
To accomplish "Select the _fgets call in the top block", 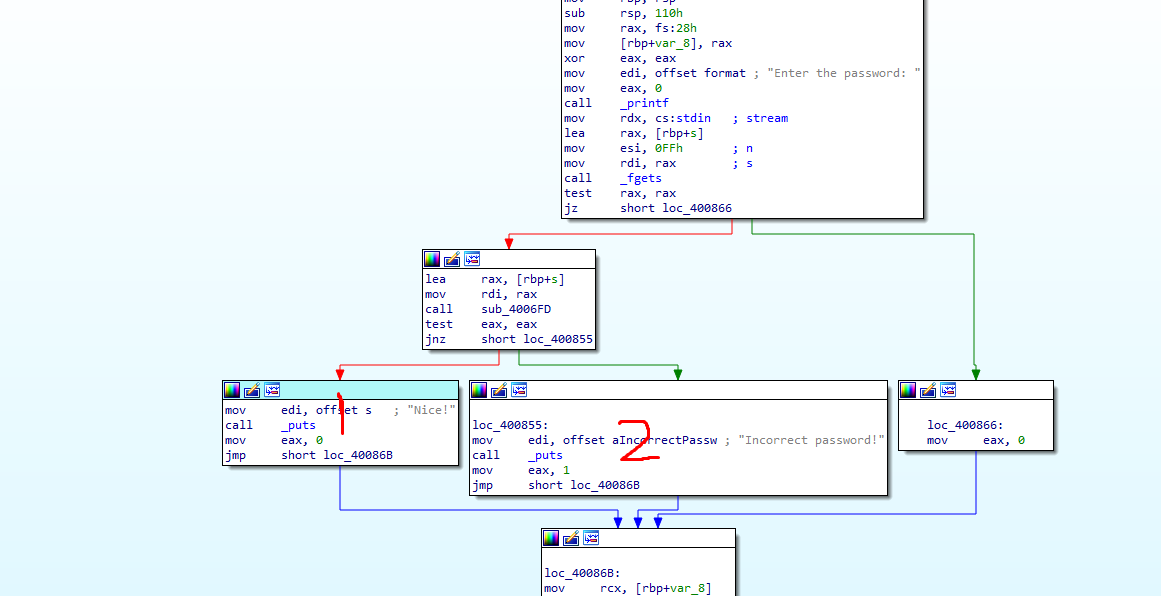I will click(640, 178).
